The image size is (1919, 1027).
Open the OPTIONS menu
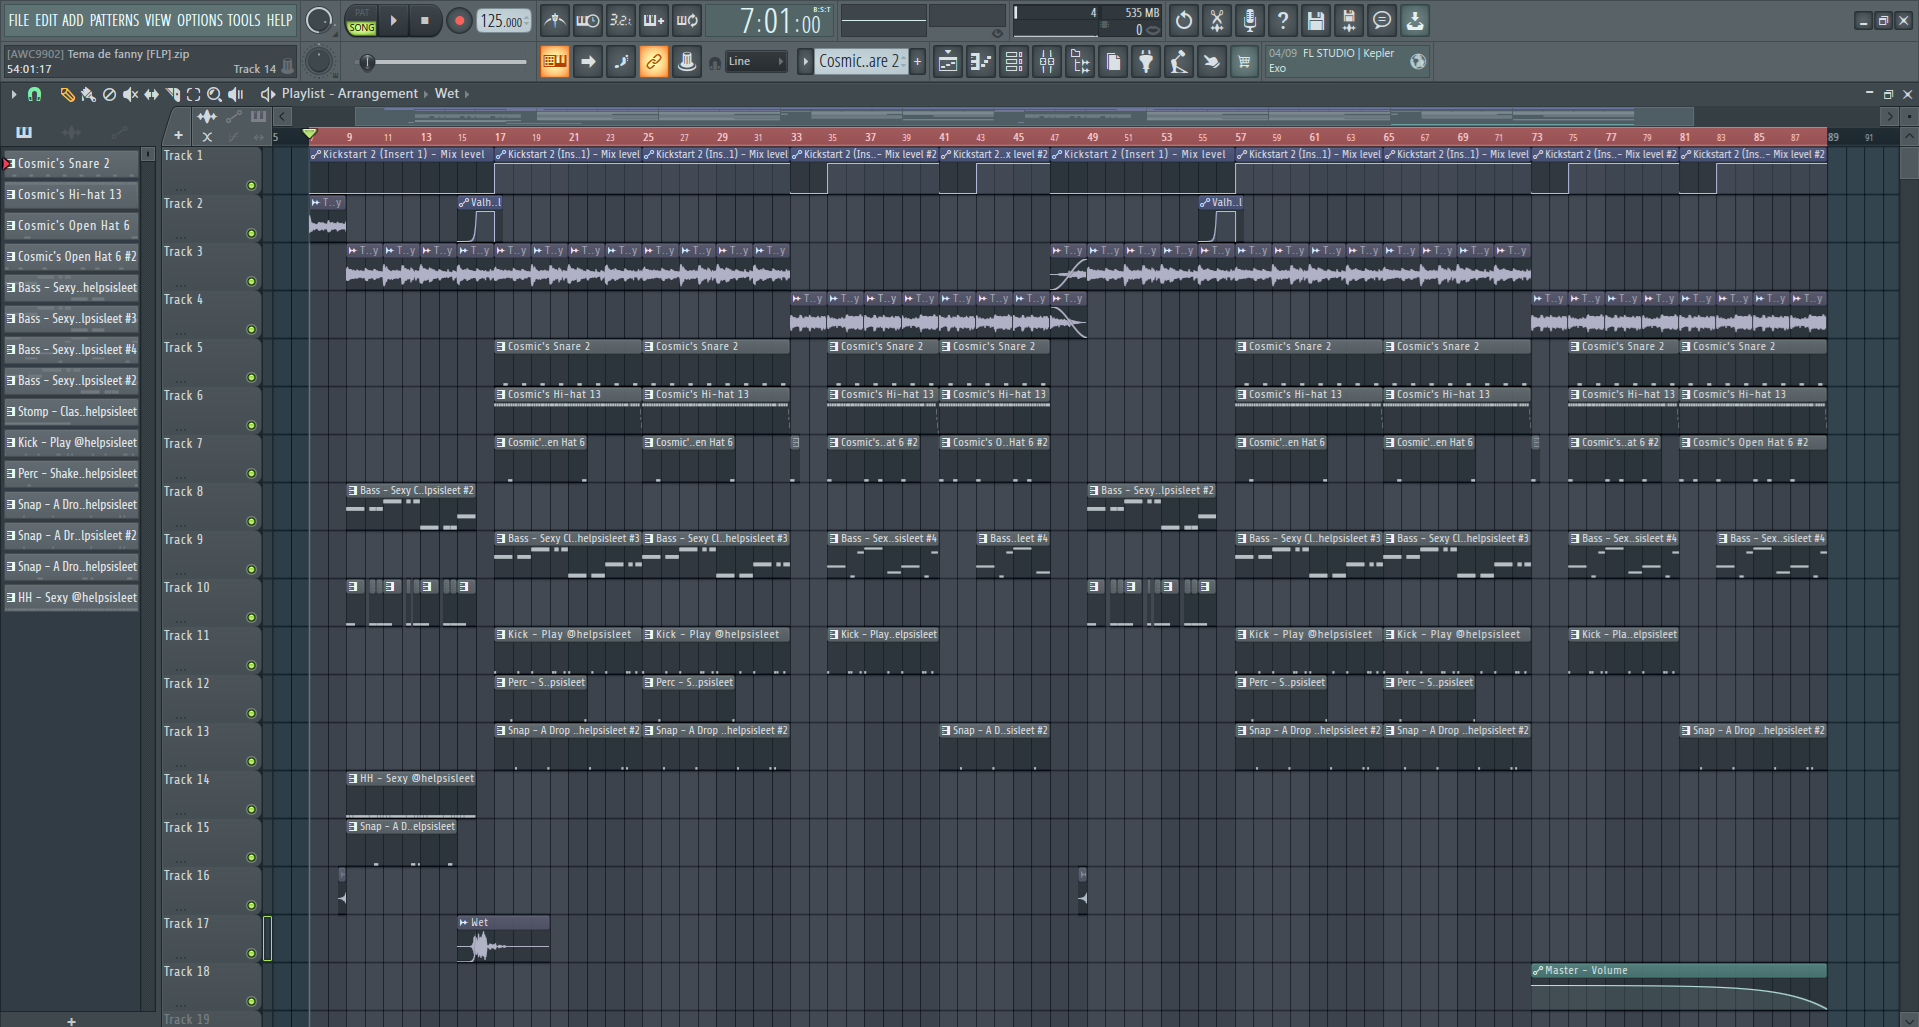(200, 20)
